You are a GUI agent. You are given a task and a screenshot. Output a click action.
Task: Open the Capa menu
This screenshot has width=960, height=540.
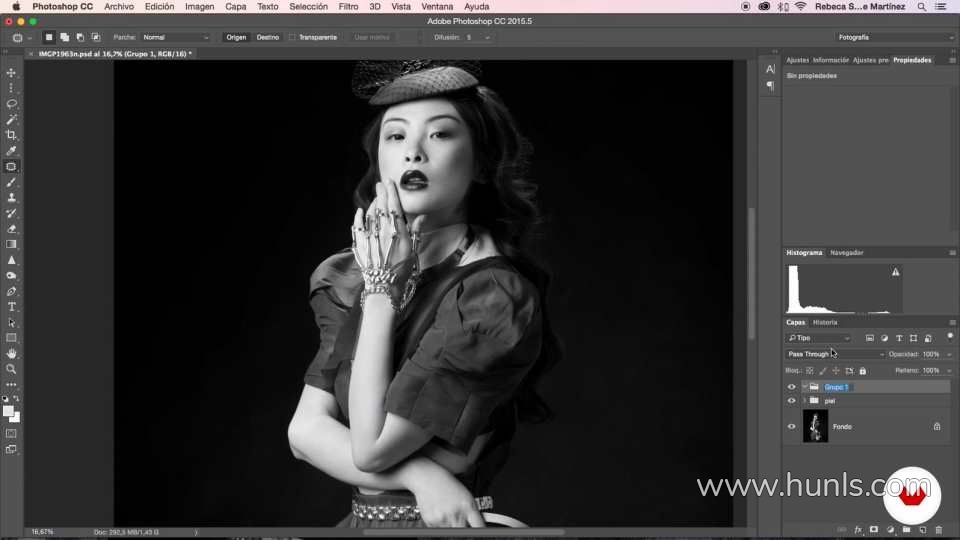point(235,7)
